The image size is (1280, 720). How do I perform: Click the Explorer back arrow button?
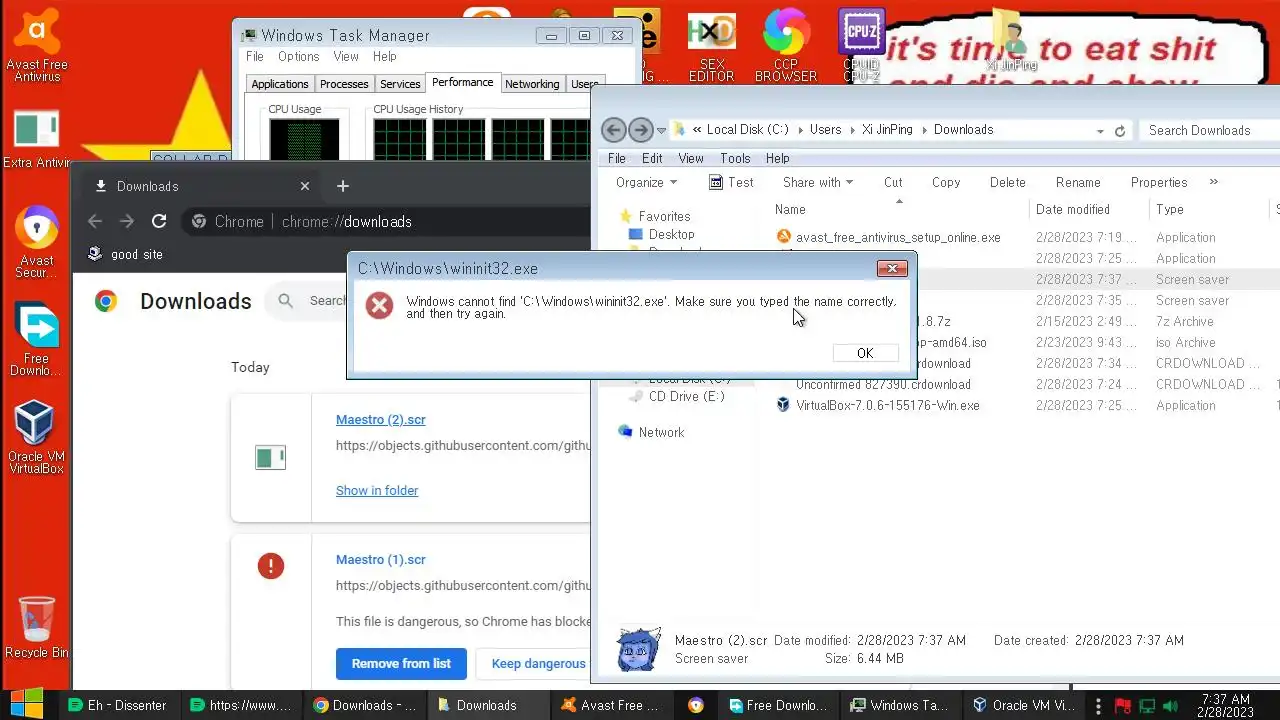pyautogui.click(x=614, y=130)
